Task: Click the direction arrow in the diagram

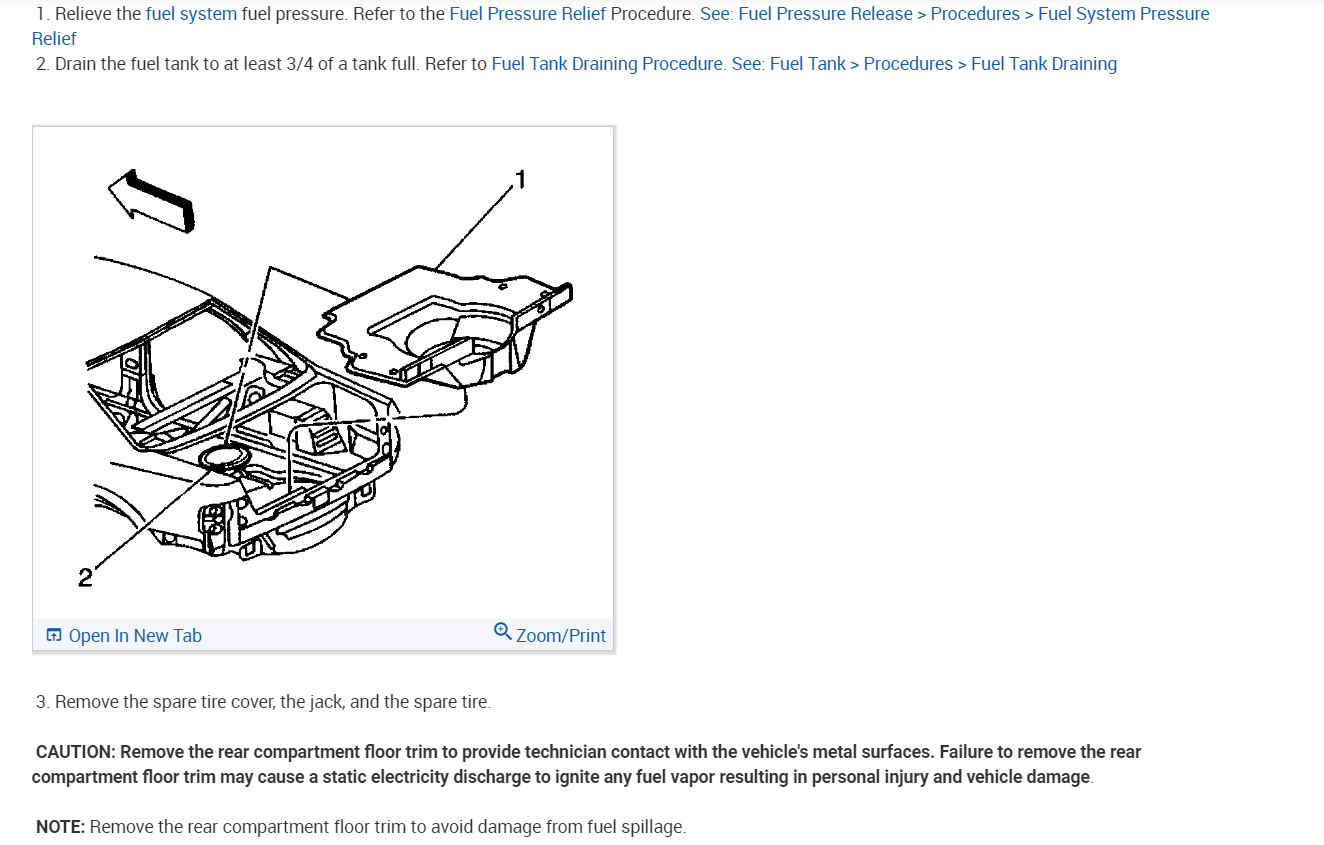Action: (x=150, y=200)
